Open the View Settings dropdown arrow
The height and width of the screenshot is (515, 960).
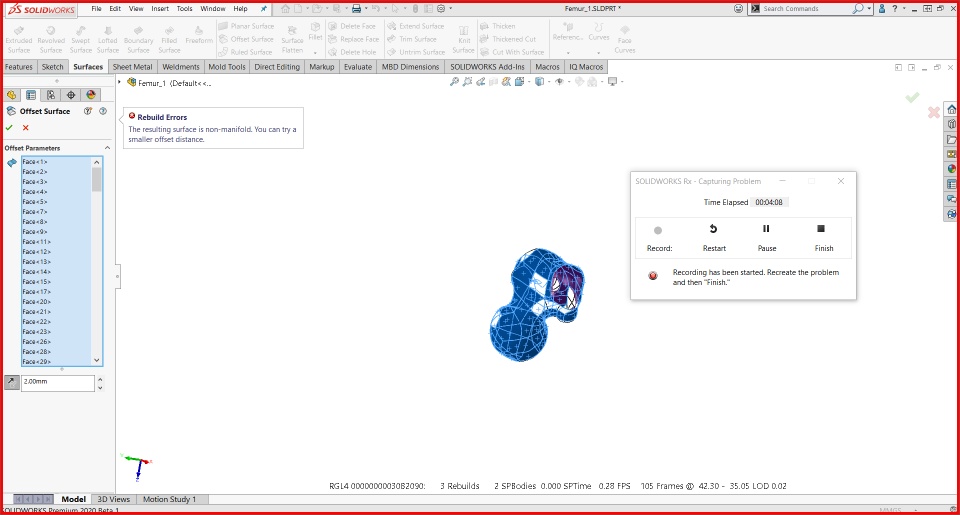point(621,82)
